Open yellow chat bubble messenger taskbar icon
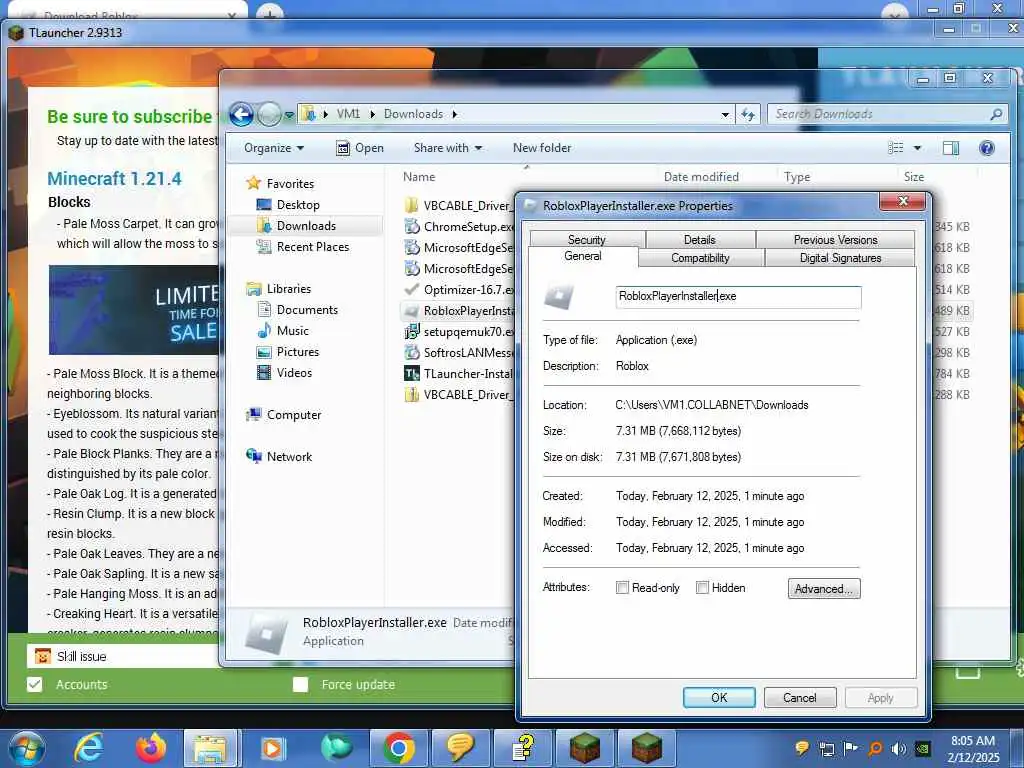Image resolution: width=1024 pixels, height=768 pixels. coord(460,749)
